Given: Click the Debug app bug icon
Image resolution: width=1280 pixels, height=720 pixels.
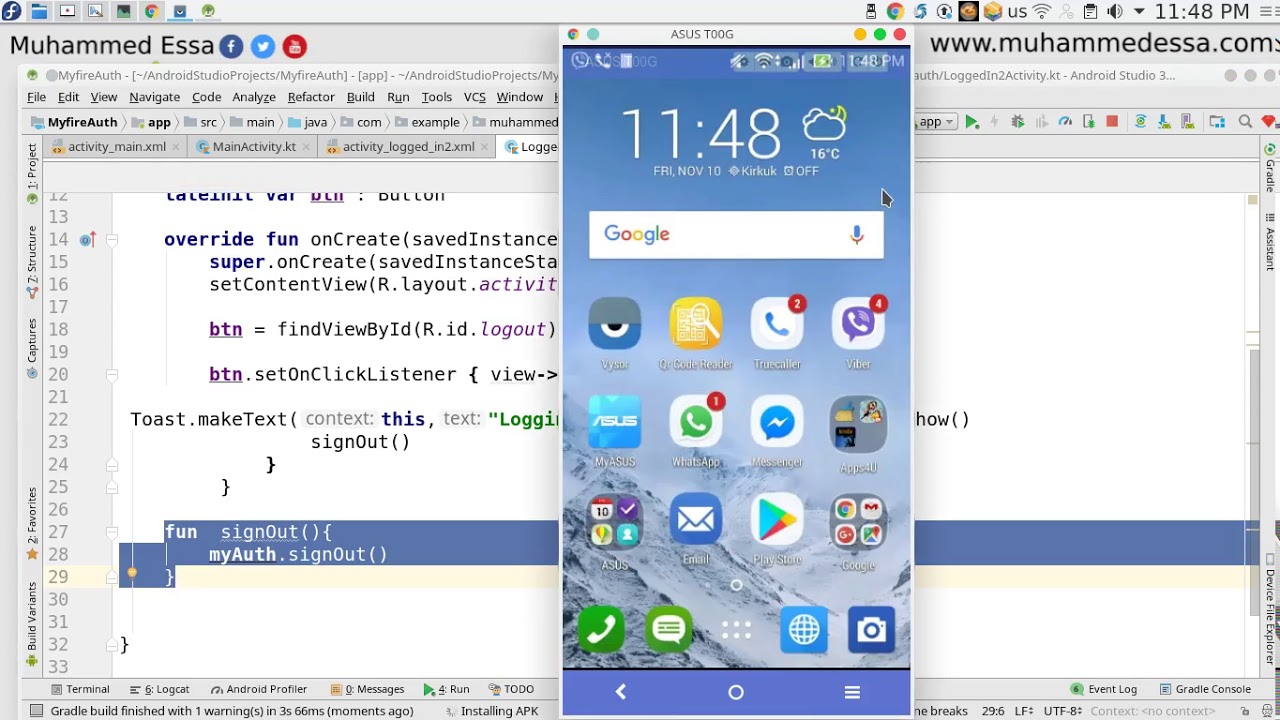Looking at the screenshot, I should coord(1018,122).
